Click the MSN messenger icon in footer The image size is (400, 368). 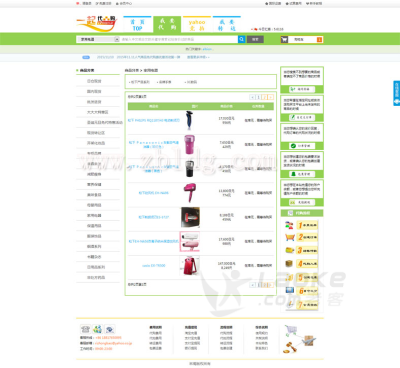pos(98,329)
